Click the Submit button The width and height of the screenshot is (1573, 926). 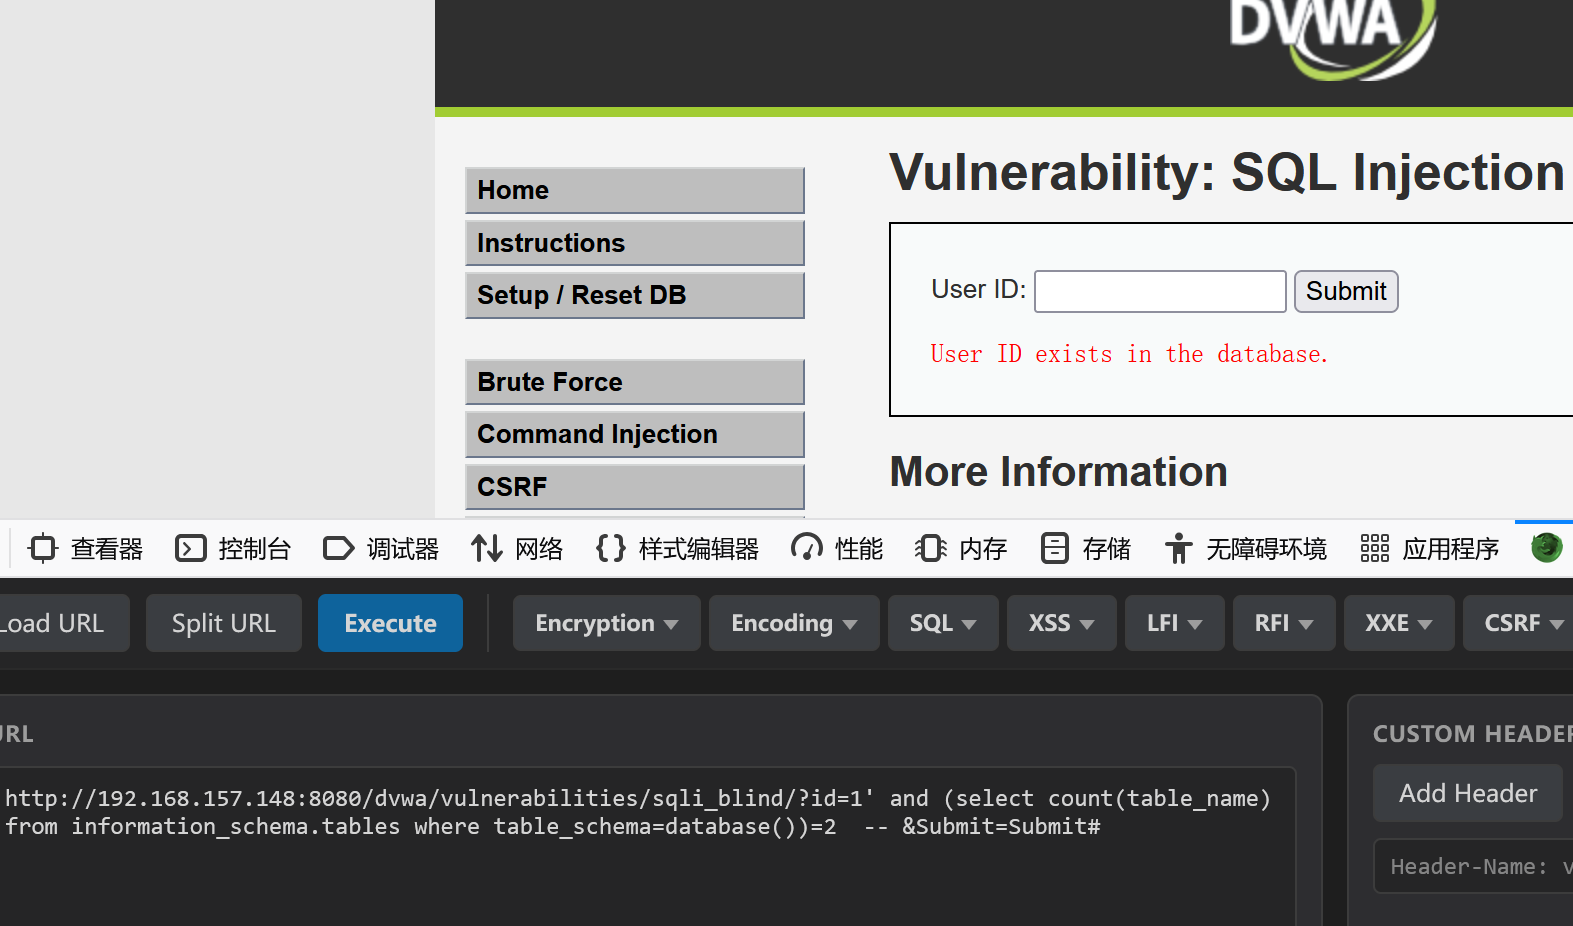pos(1346,291)
